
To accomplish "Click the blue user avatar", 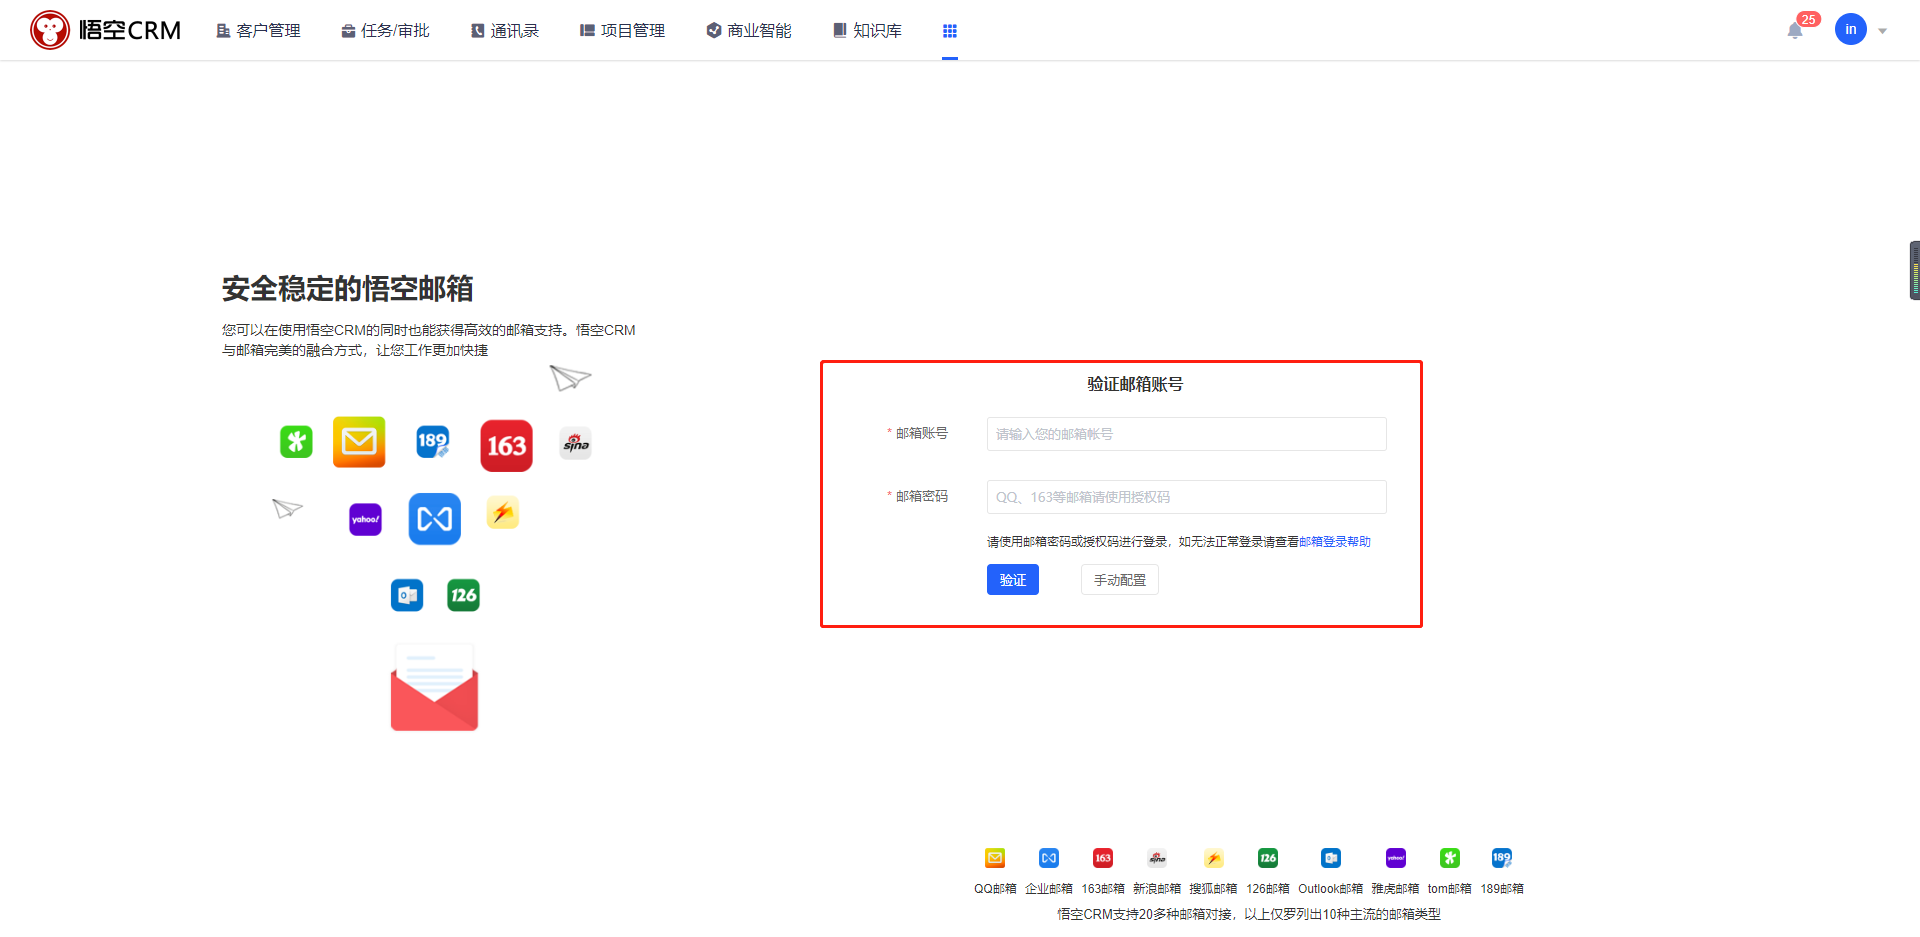I will coord(1851,29).
